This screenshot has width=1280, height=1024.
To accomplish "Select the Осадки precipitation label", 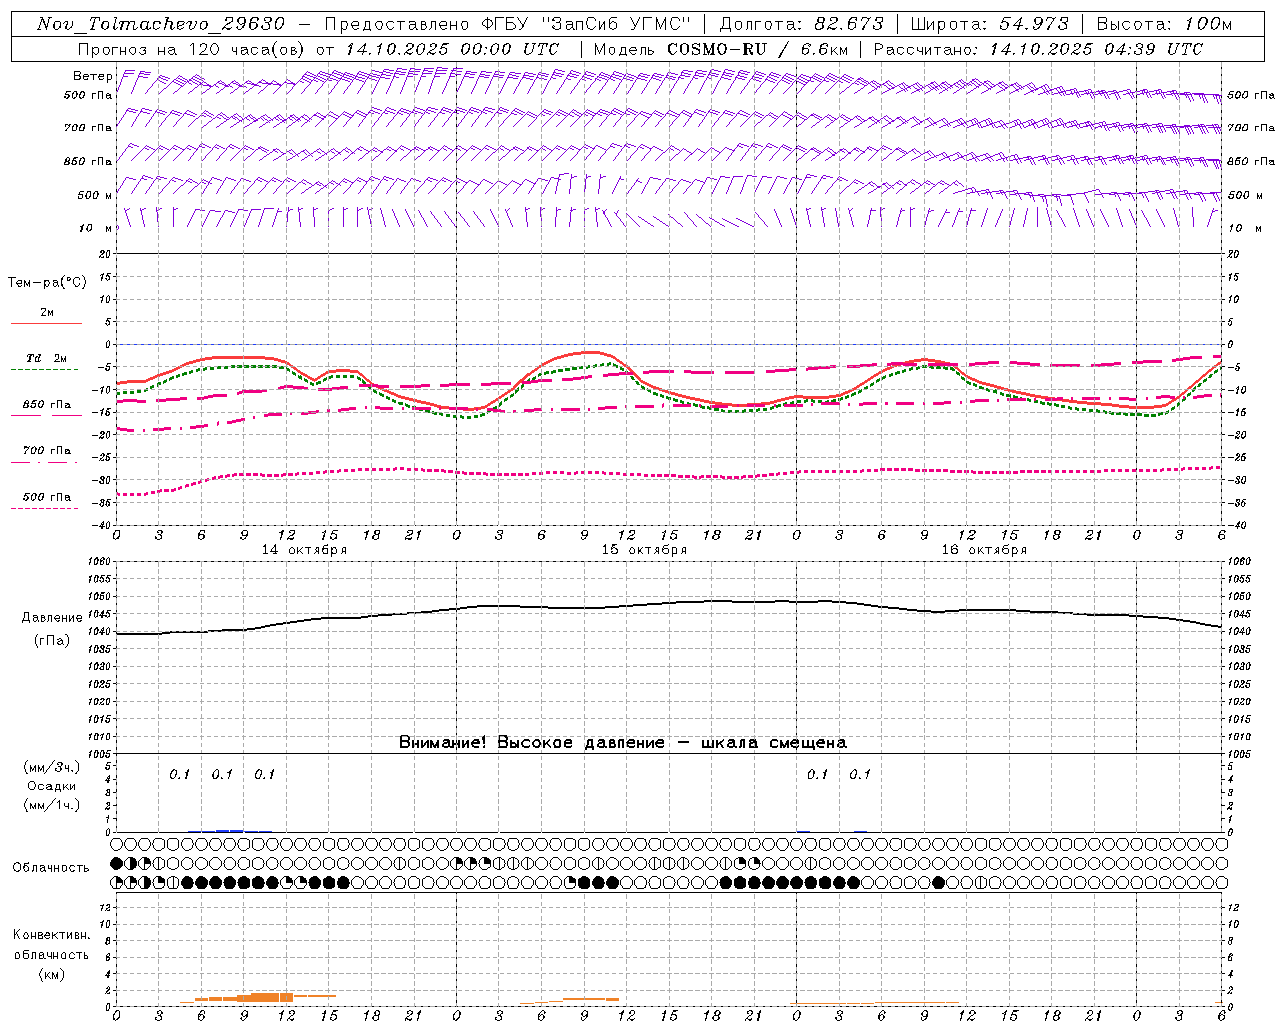I will 52,786.
